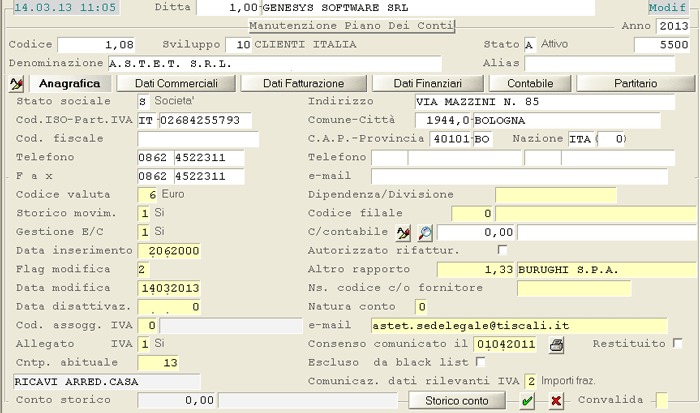Image resolution: width=700 pixels, height=413 pixels.
Task: Click the printer icon beside consent date
Action: (x=557, y=344)
